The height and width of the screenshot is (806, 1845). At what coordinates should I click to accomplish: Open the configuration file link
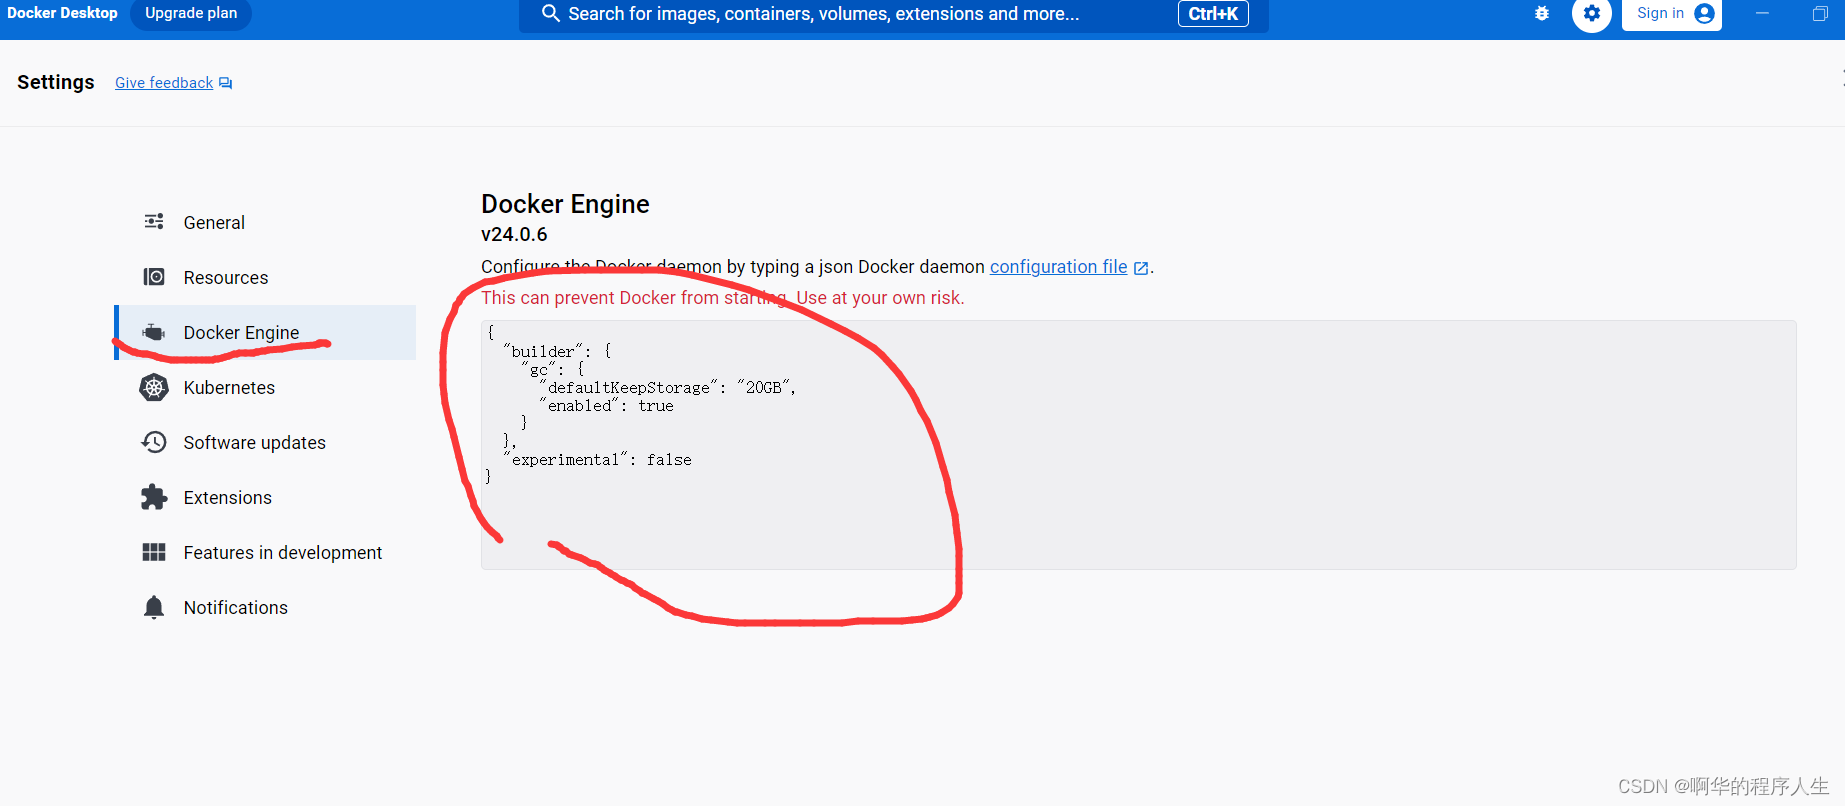pos(1058,267)
